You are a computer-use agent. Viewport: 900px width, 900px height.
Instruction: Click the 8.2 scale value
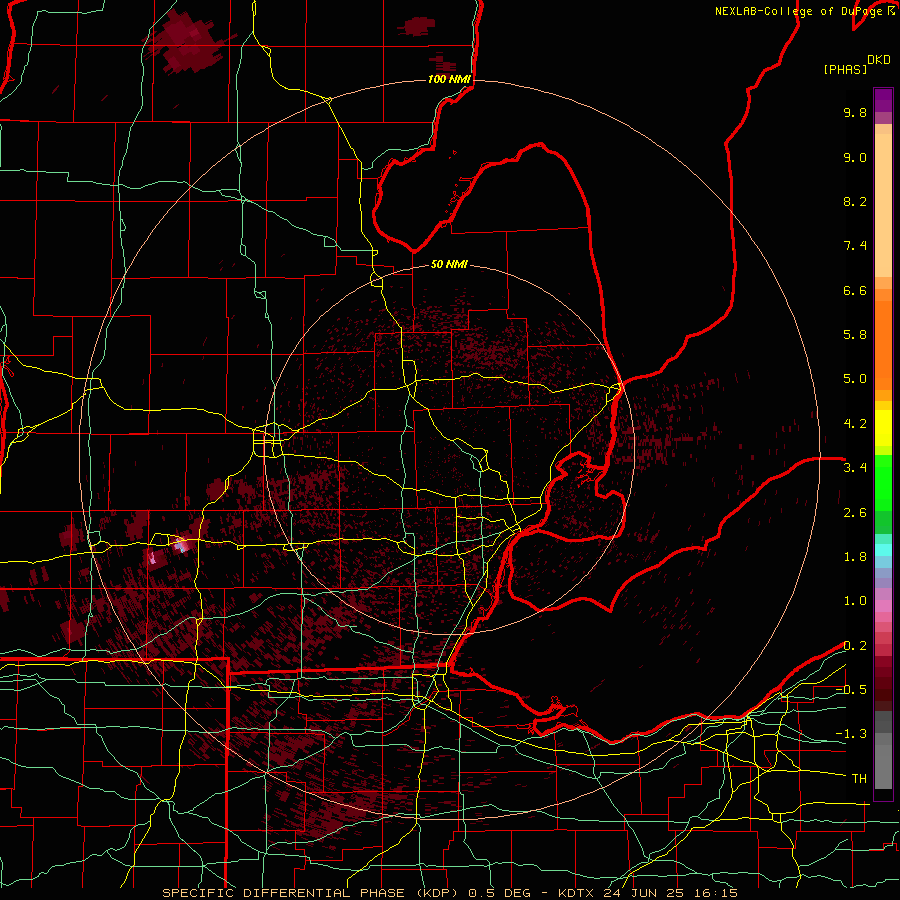[x=855, y=201]
